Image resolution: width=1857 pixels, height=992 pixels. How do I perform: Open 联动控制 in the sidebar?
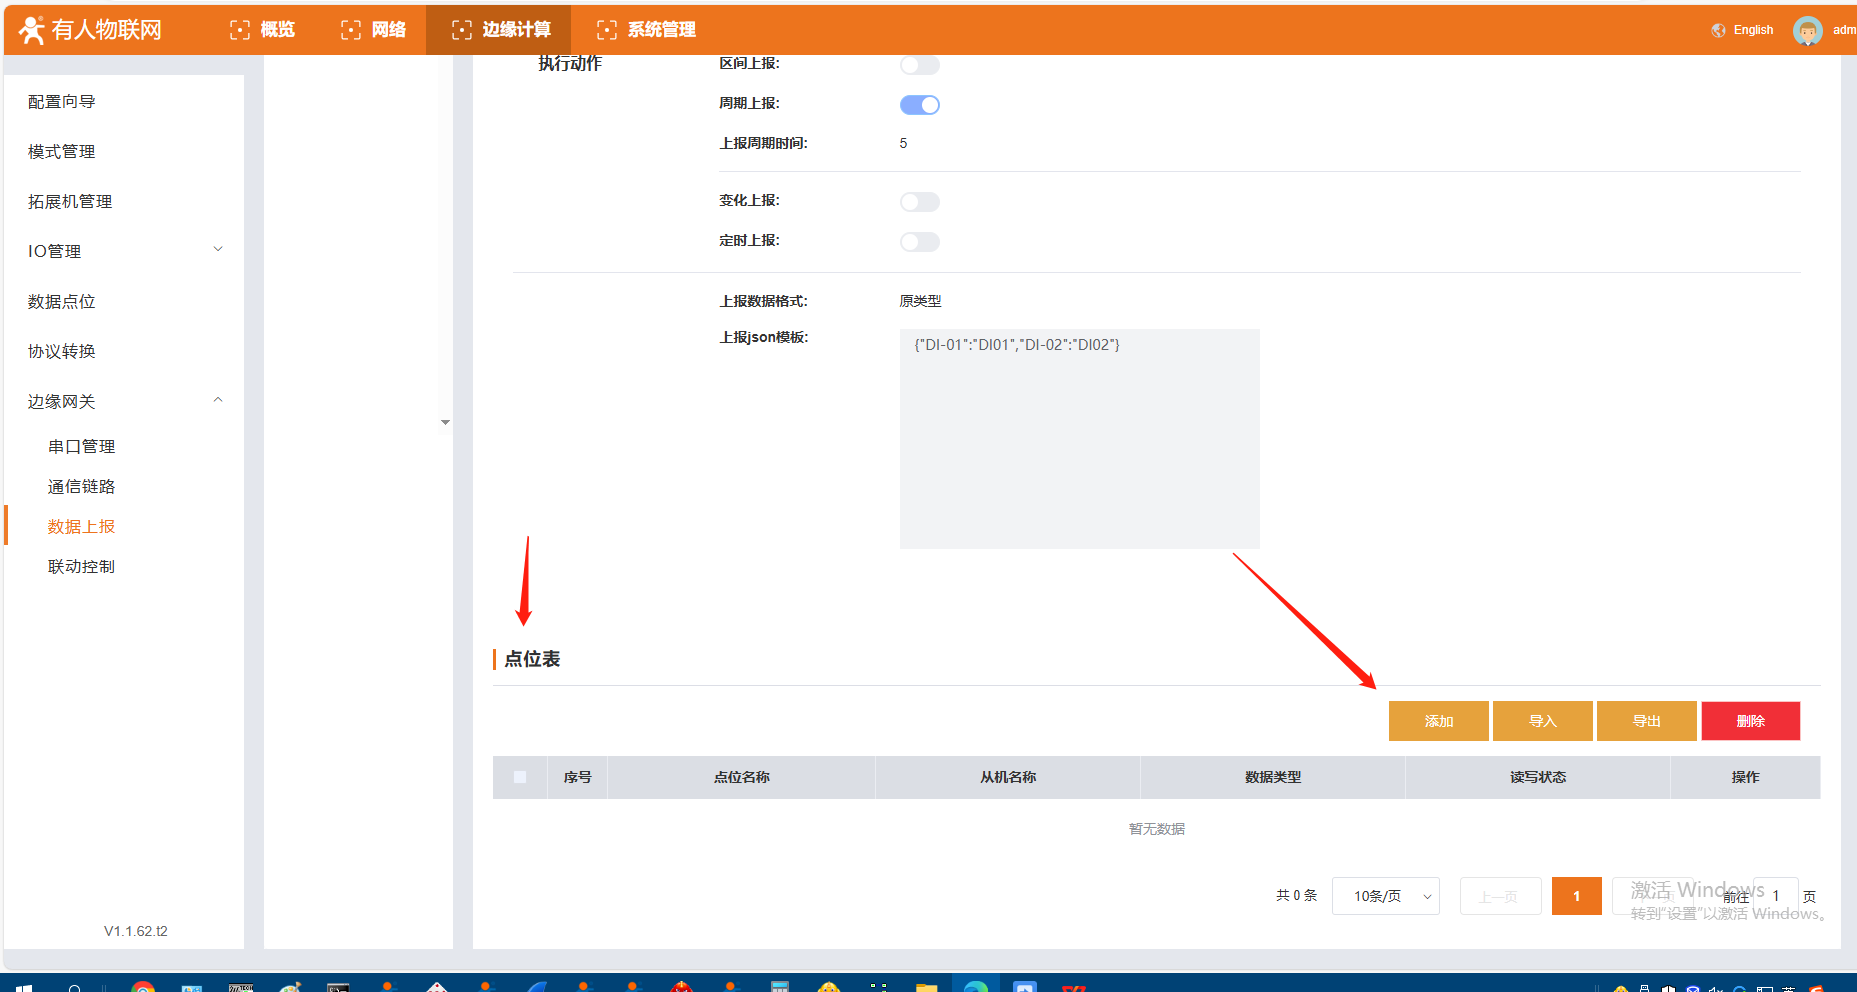82,567
